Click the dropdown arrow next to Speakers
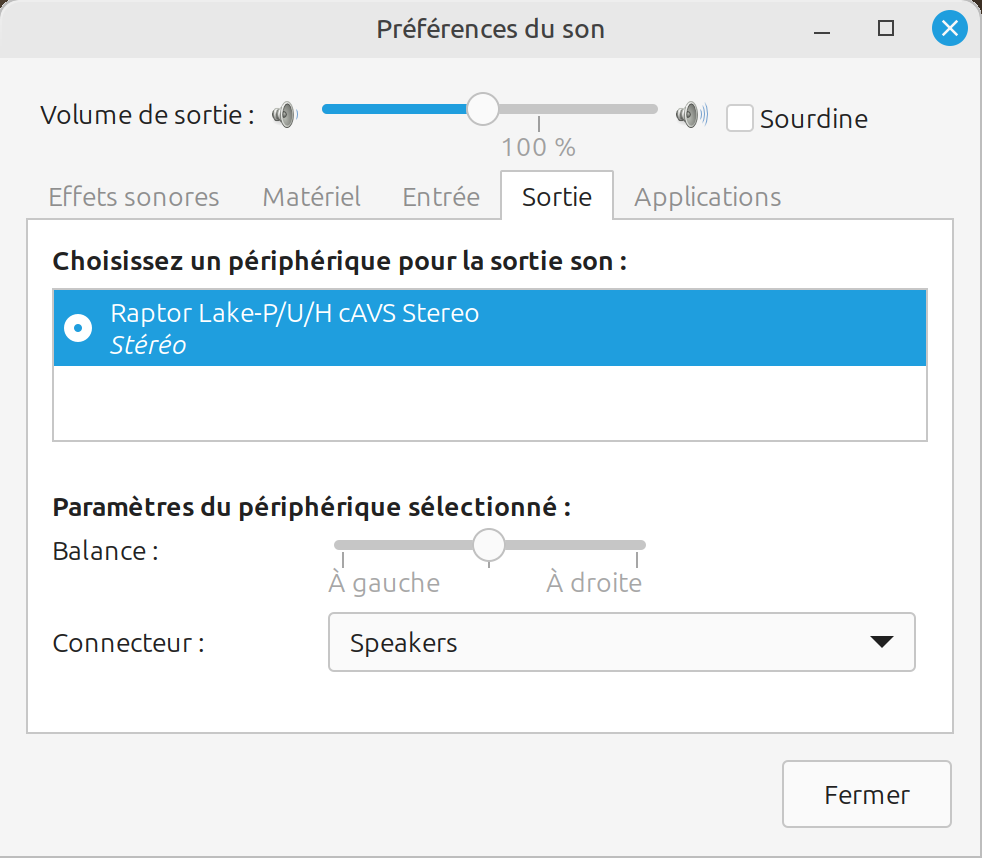 pyautogui.click(x=882, y=642)
